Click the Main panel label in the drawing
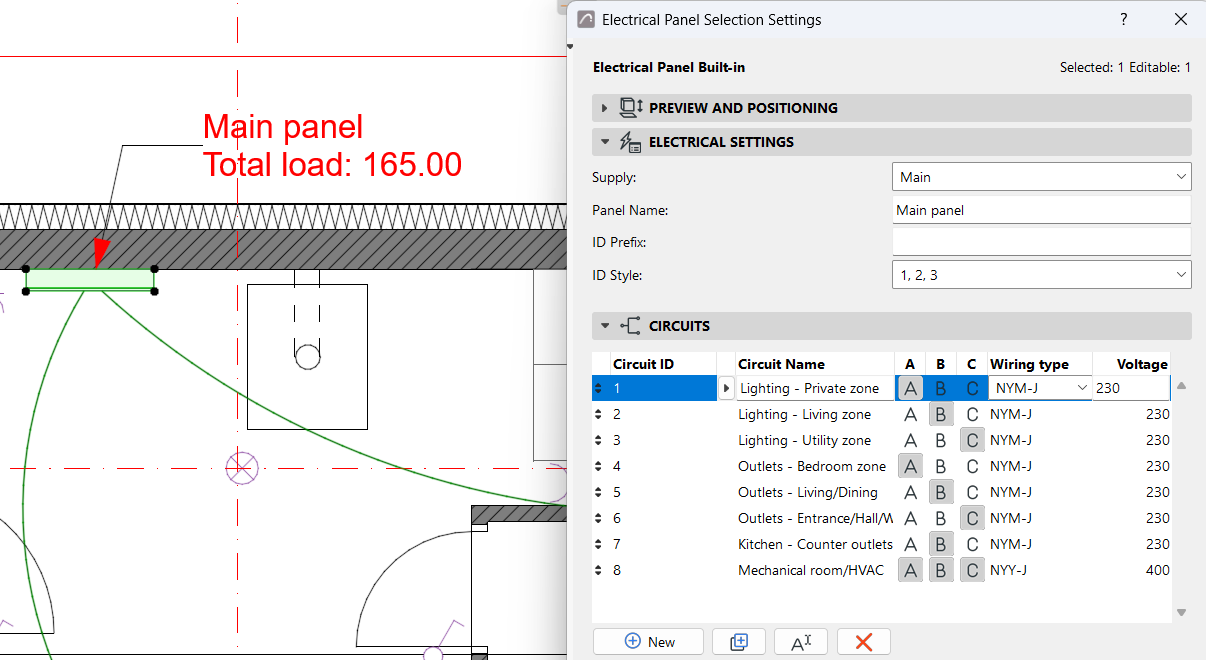The width and height of the screenshot is (1206, 660). pyautogui.click(x=283, y=127)
